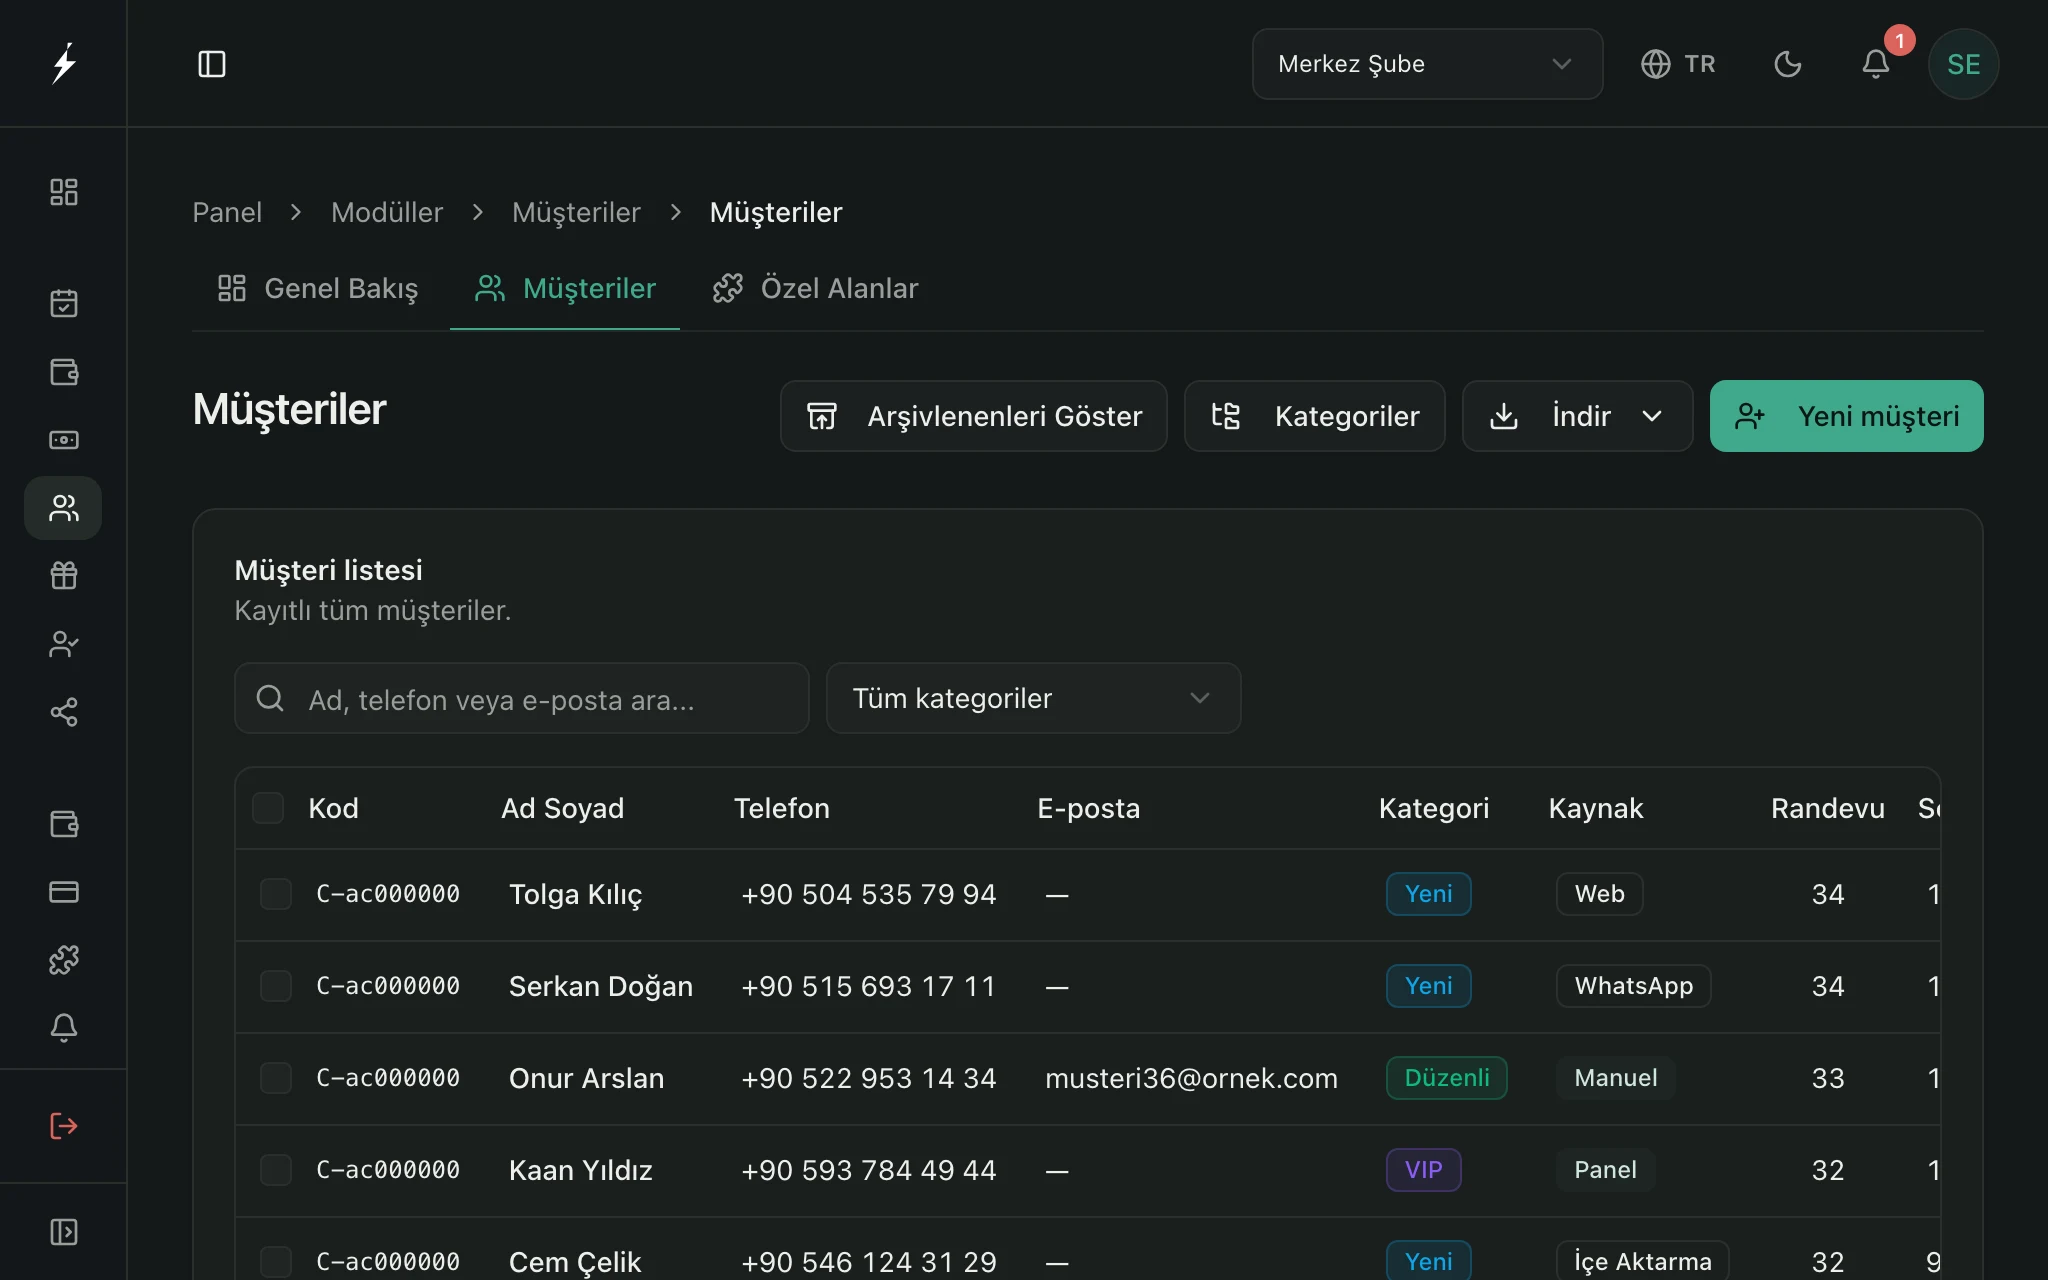
Task: Open the dashboard grid icon in sidebar
Action: tap(64, 192)
